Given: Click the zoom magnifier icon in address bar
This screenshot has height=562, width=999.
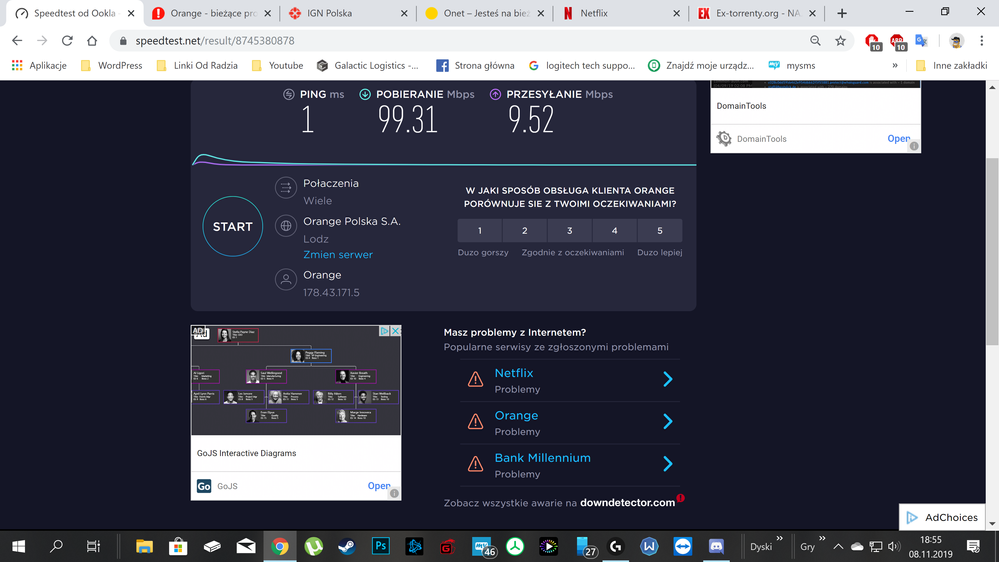Looking at the screenshot, I should (x=815, y=41).
